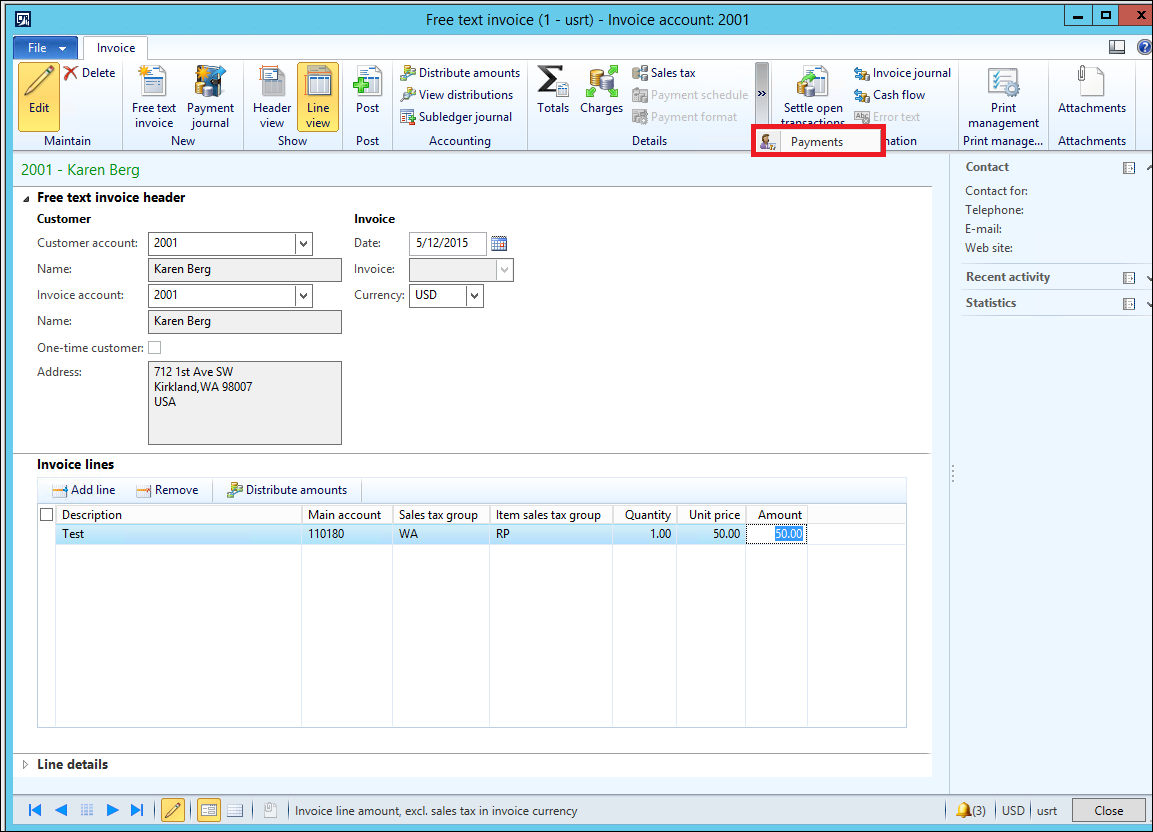Expand the Customer account dropdown

(303, 243)
